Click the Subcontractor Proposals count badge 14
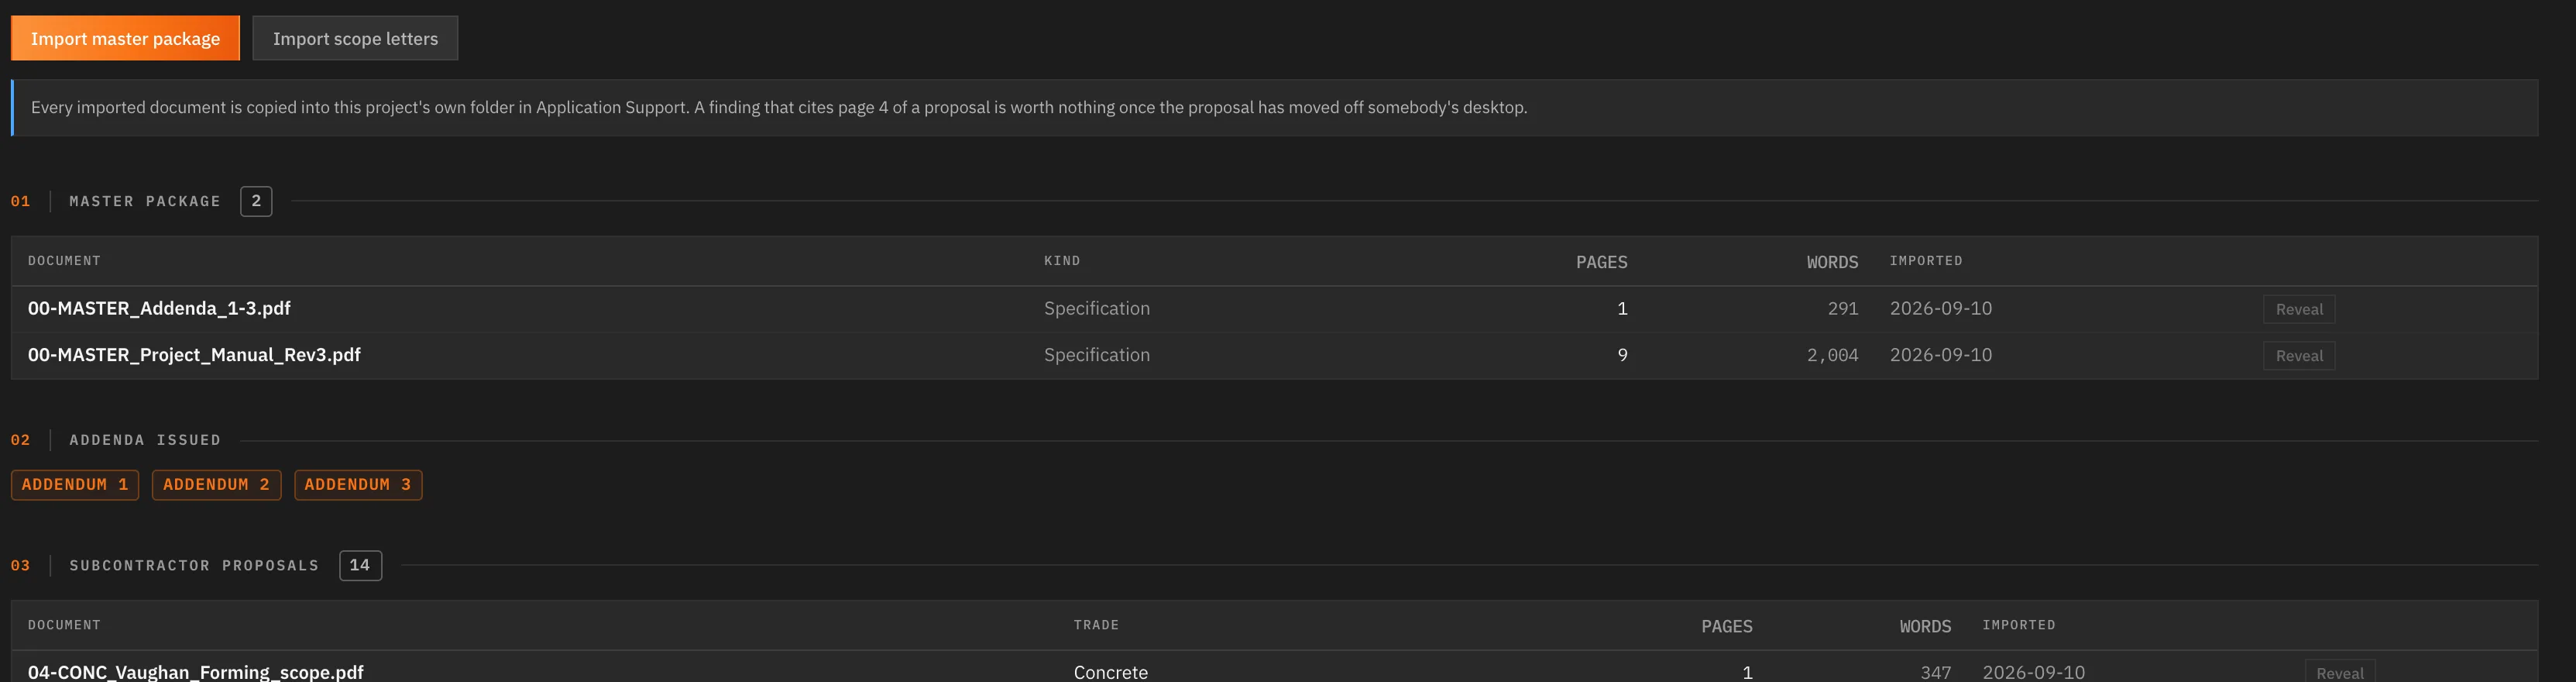This screenshot has width=2576, height=682. click(x=360, y=565)
